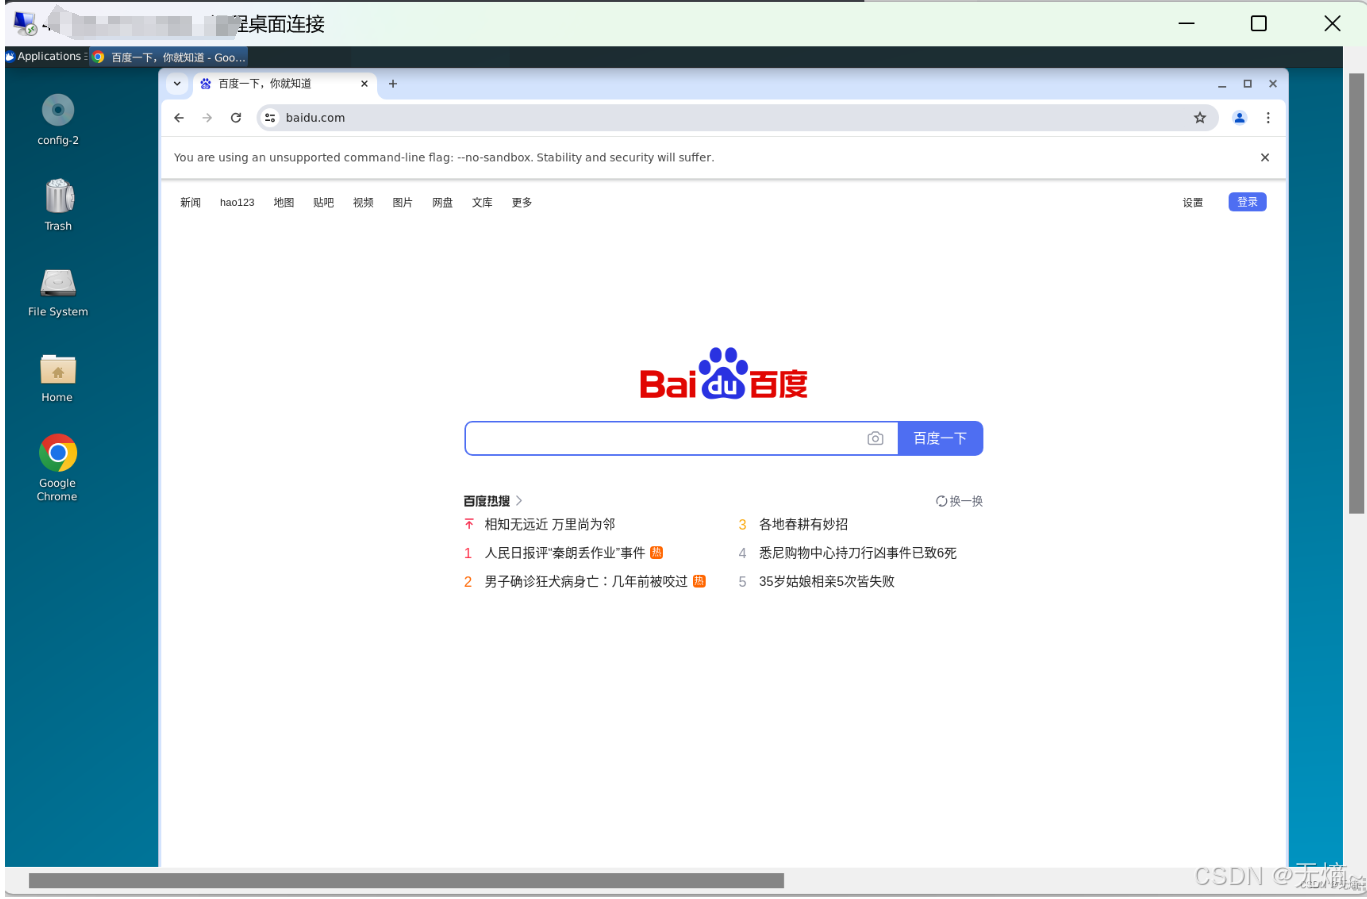This screenshot has height=899, width=1367.
Task: Open 男子确诊狂犬病身亡 headline
Action: click(x=586, y=581)
